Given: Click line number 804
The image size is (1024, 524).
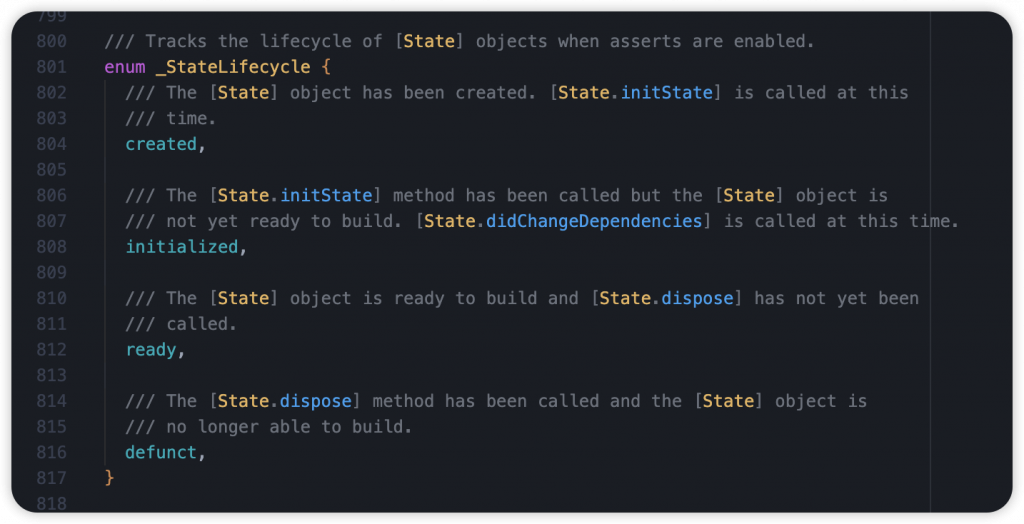Looking at the screenshot, I should (52, 144).
